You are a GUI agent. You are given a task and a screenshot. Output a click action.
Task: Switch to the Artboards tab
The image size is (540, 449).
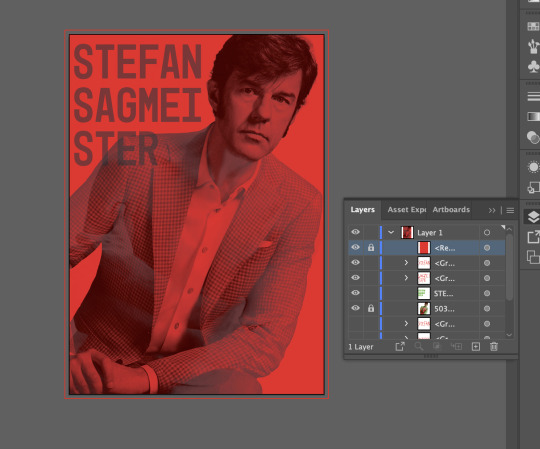click(x=451, y=210)
